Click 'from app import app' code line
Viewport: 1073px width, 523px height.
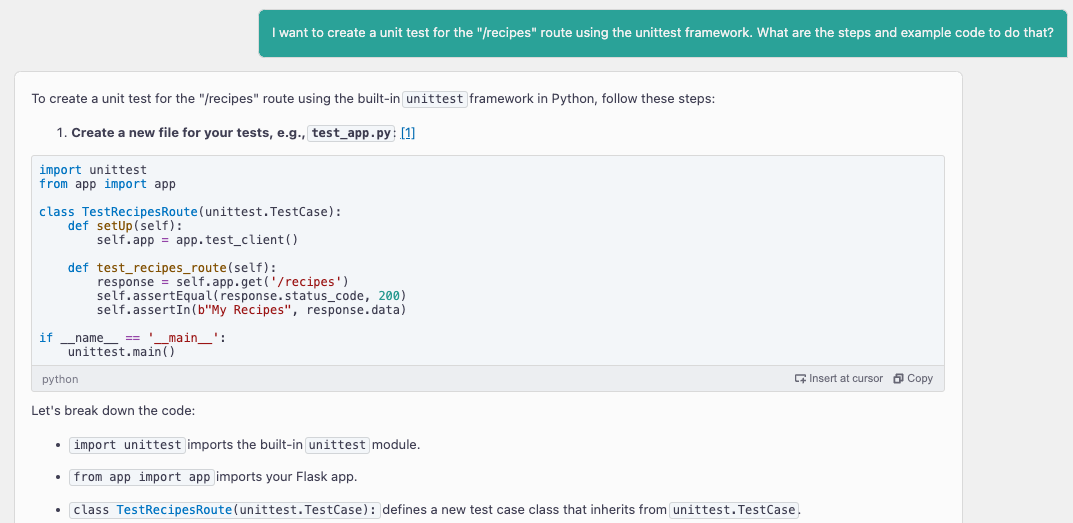[x=107, y=183]
